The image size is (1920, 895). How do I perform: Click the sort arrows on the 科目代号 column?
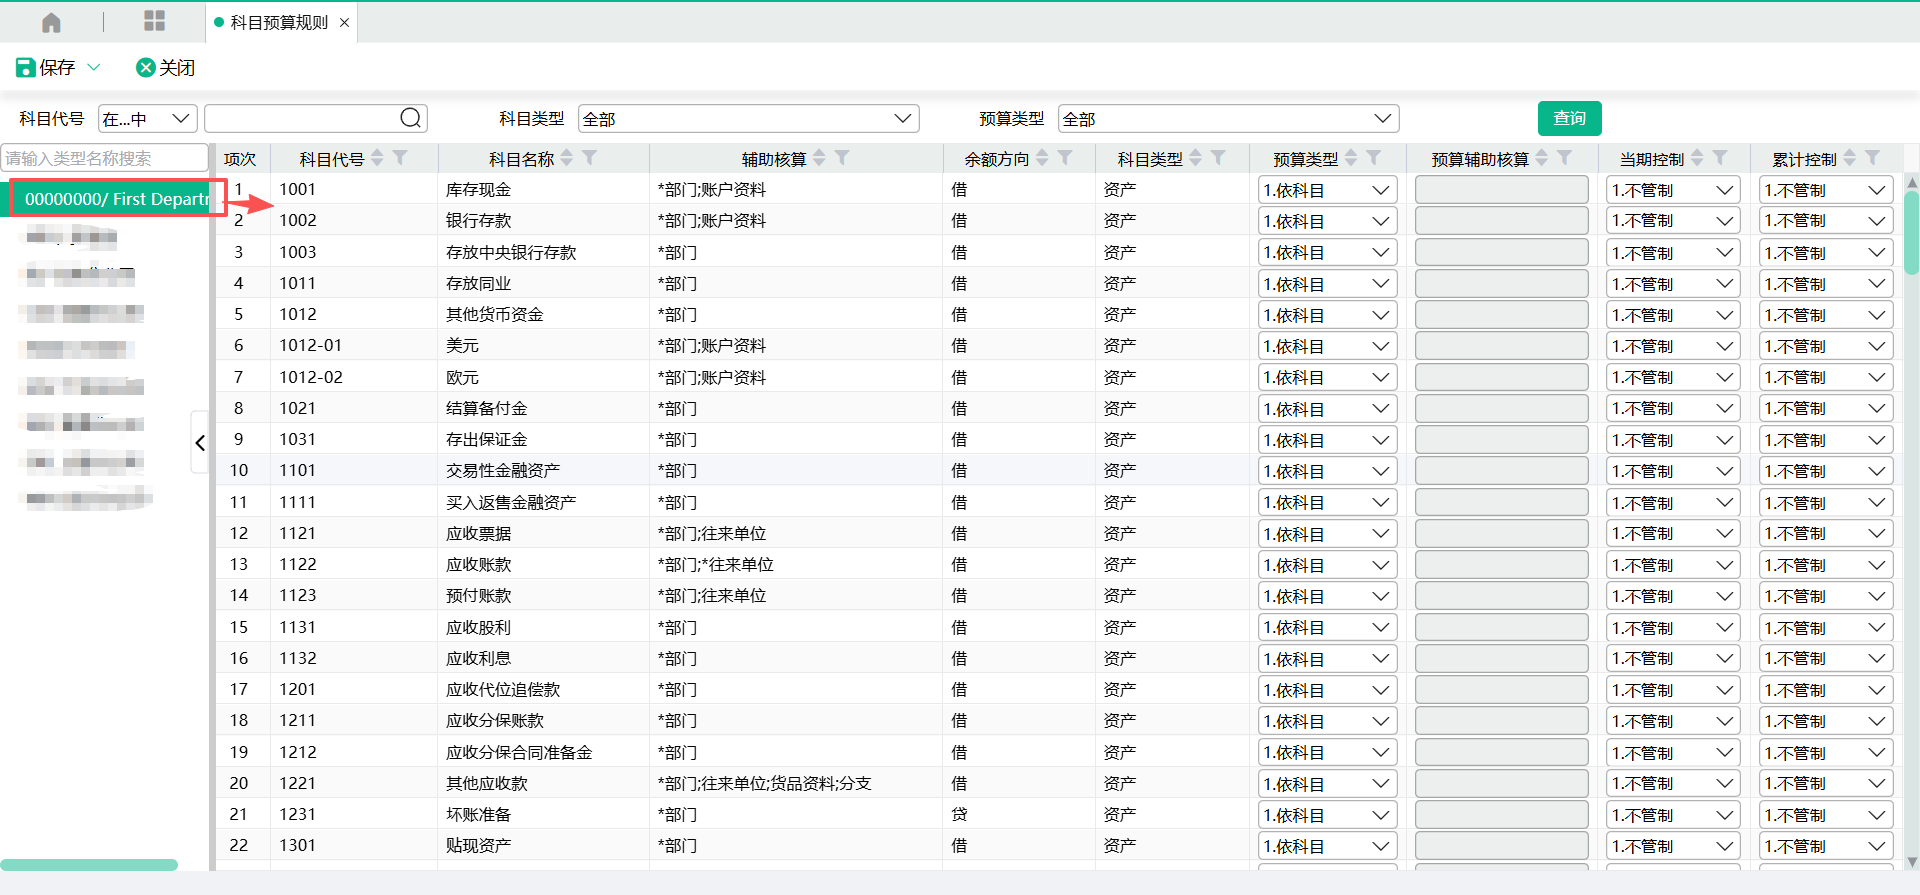(377, 158)
